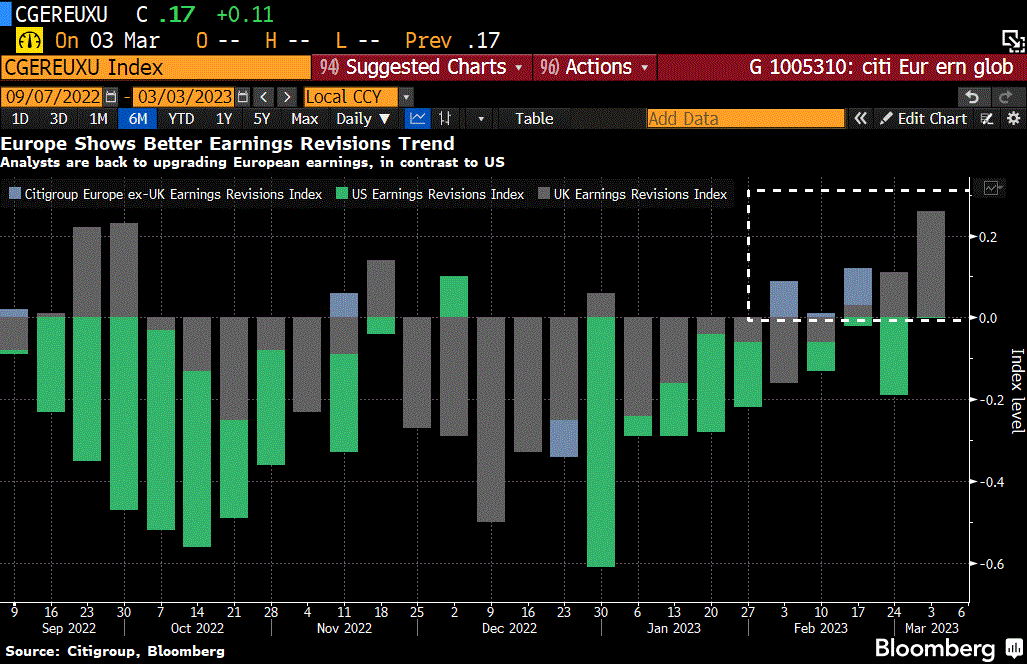Screen dimensions: 1027x664
Task: Expand the chart type options dropdown arrow
Action: tap(481, 119)
